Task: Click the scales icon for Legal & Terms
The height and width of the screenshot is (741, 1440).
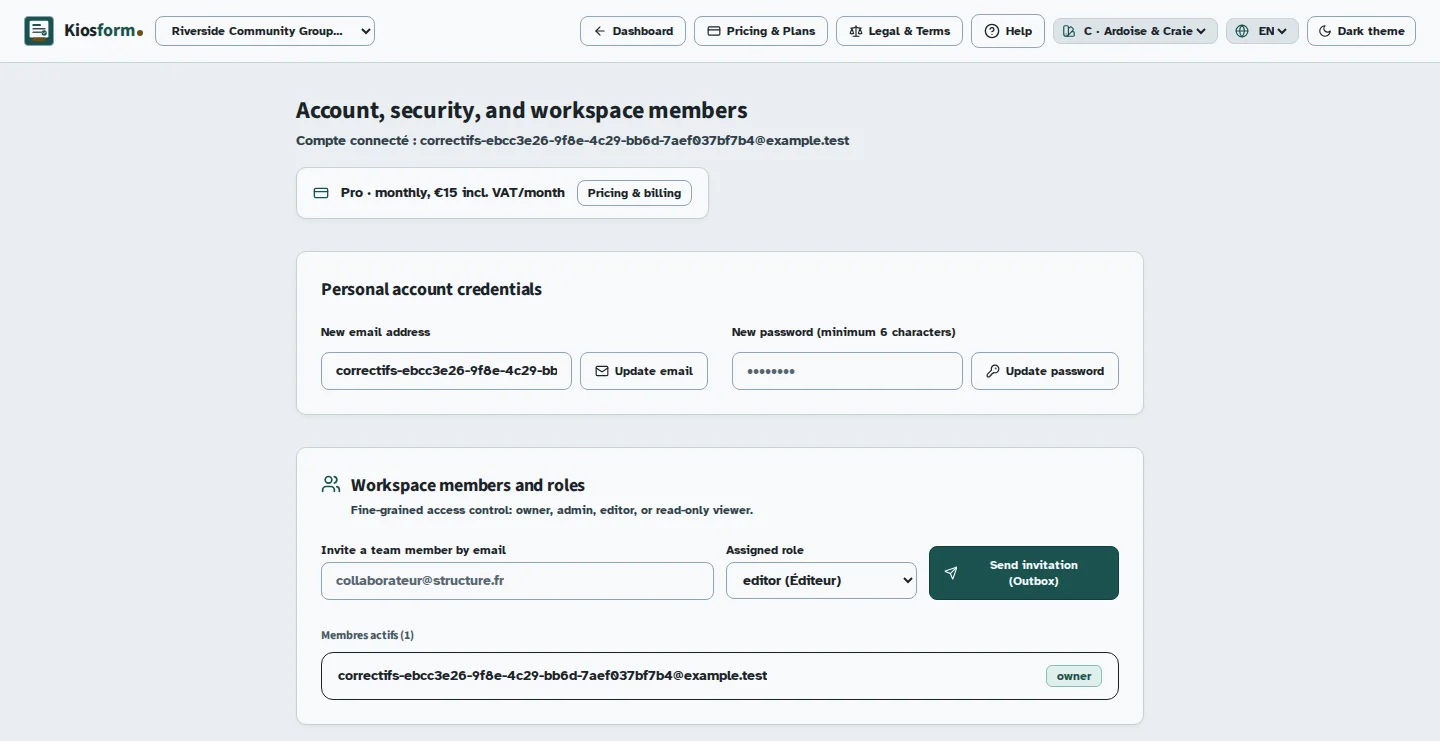Action: pyautogui.click(x=855, y=31)
